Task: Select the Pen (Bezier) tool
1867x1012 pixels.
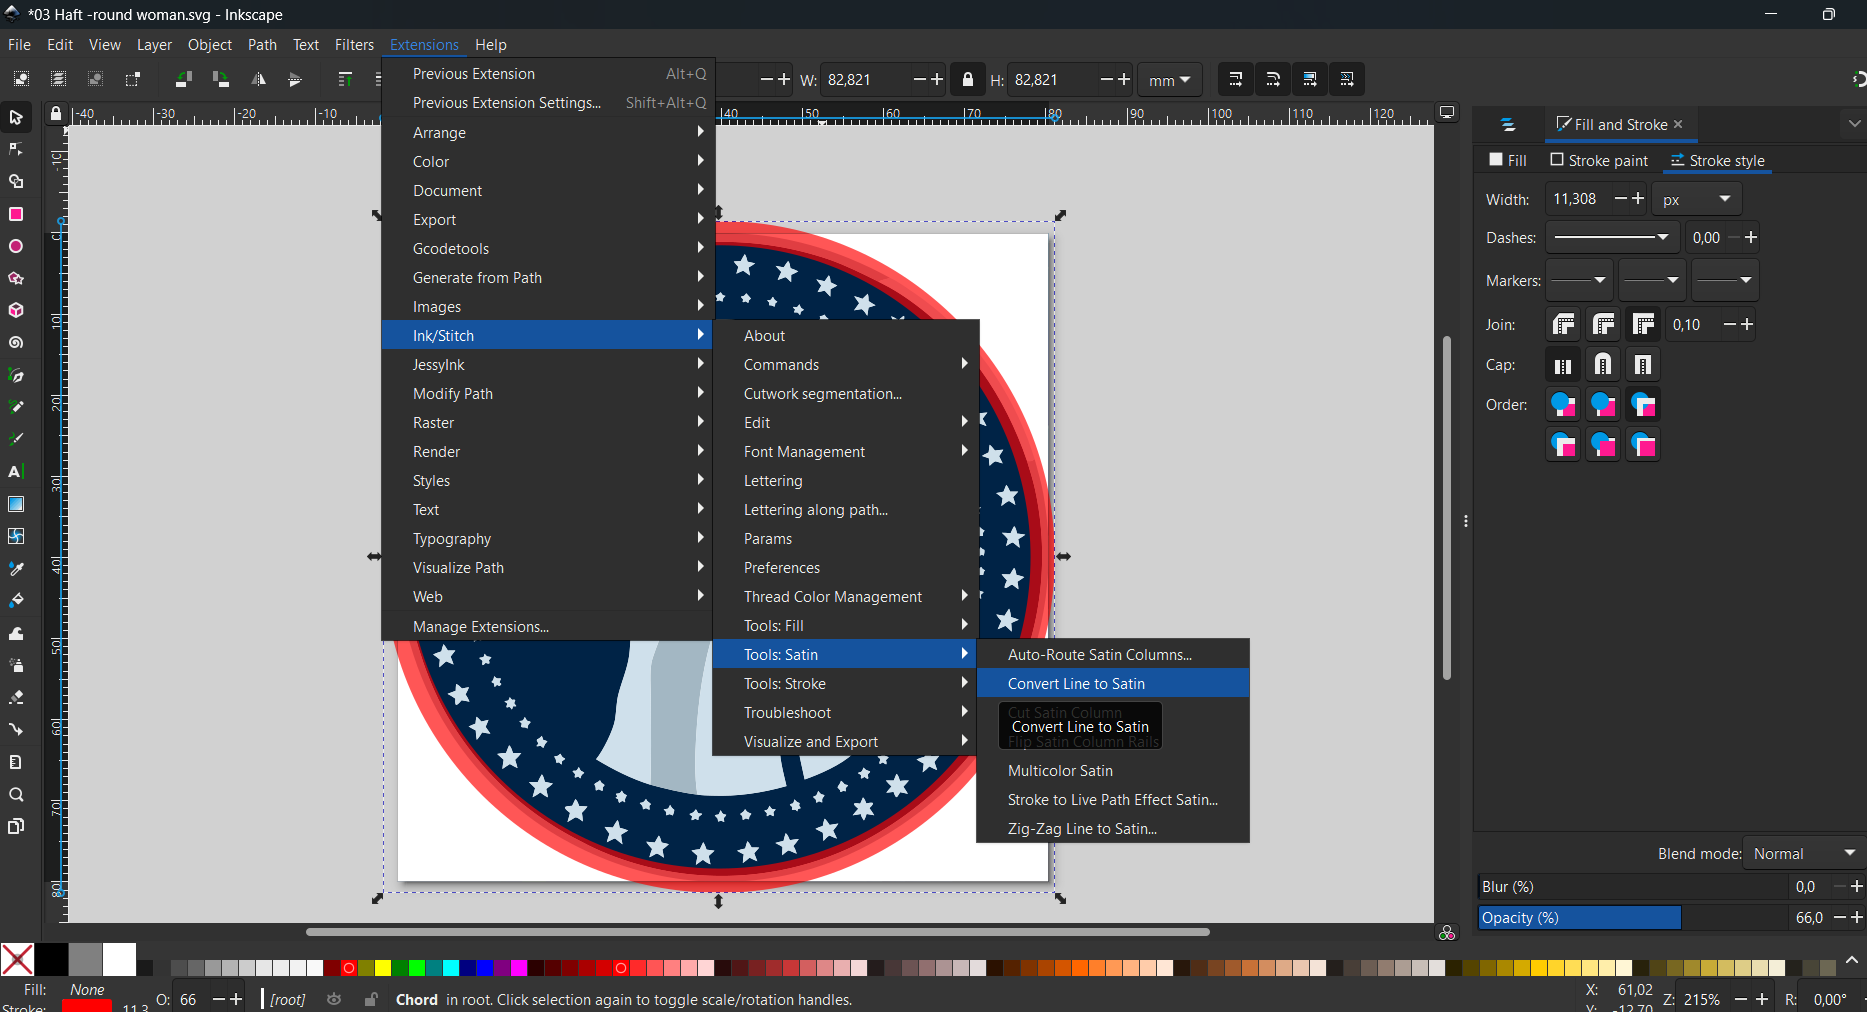Action: pyautogui.click(x=16, y=375)
